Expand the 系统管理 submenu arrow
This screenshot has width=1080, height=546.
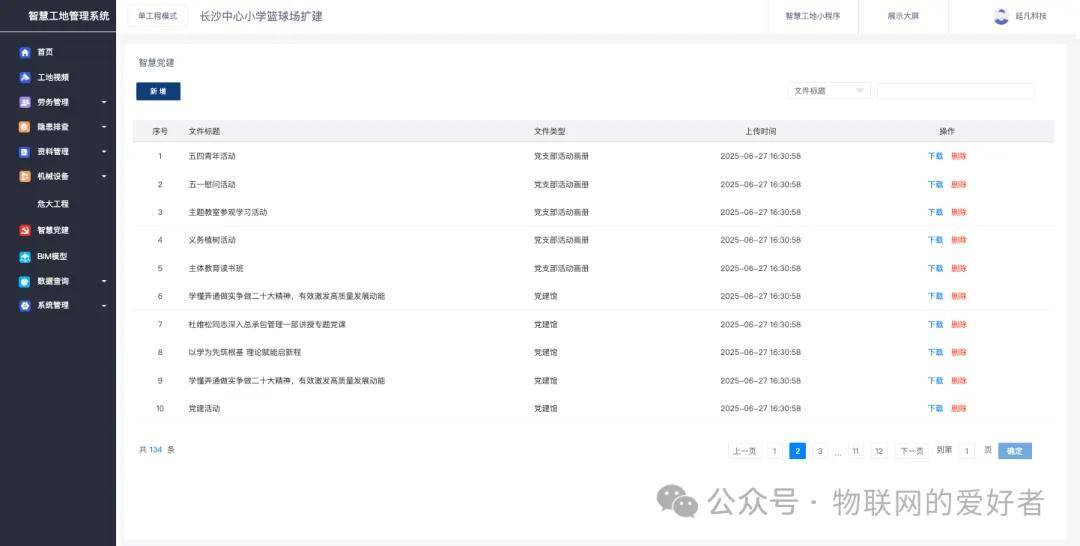[x=104, y=305]
